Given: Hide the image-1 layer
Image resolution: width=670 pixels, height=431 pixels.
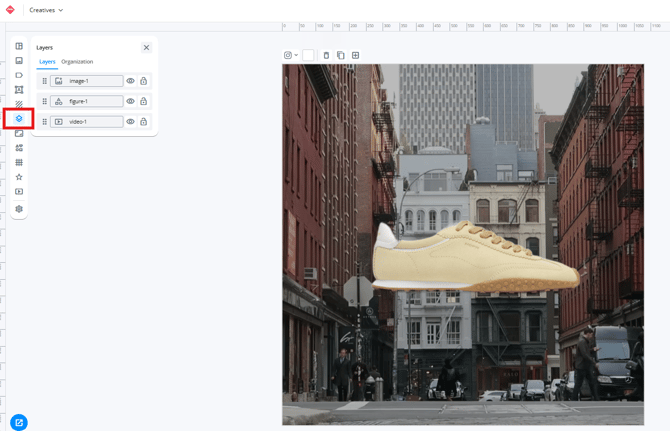Looking at the screenshot, I should 130,81.
